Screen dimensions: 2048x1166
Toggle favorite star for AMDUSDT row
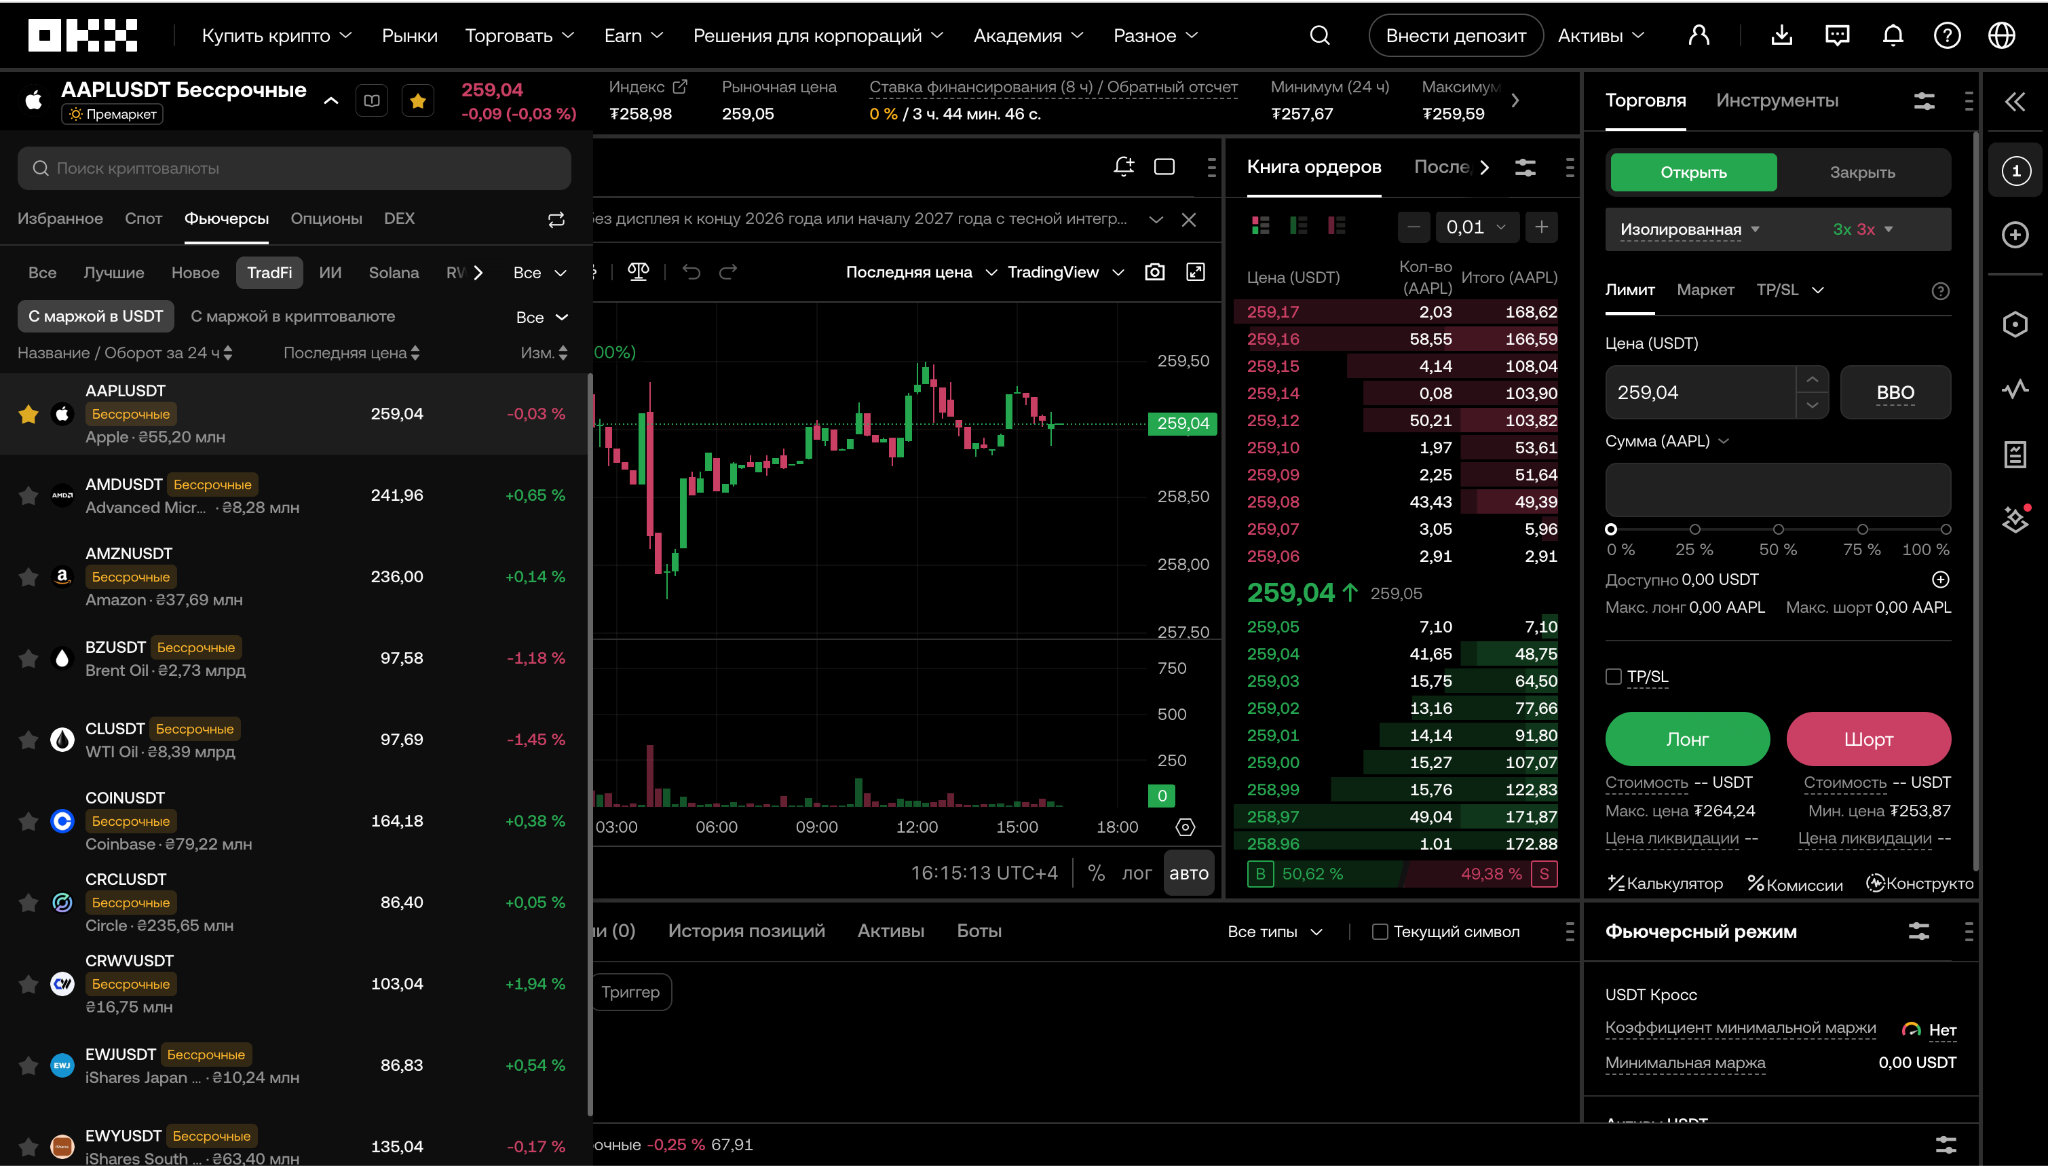pos(28,496)
